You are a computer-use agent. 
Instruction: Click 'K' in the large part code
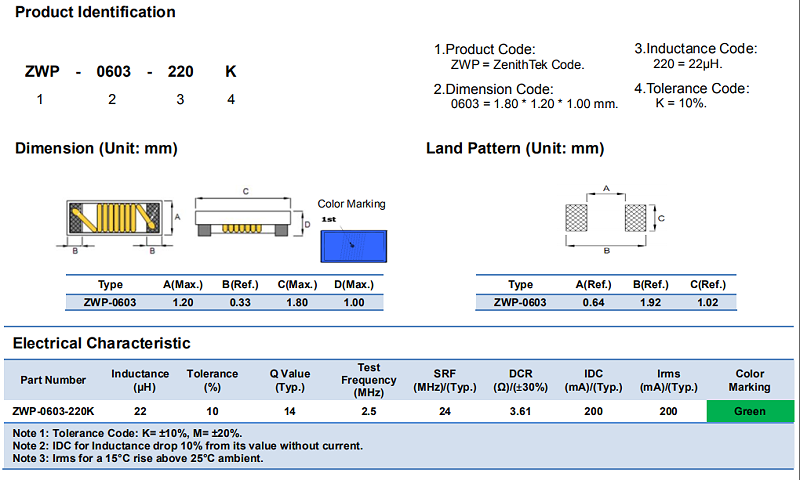[x=231, y=72]
